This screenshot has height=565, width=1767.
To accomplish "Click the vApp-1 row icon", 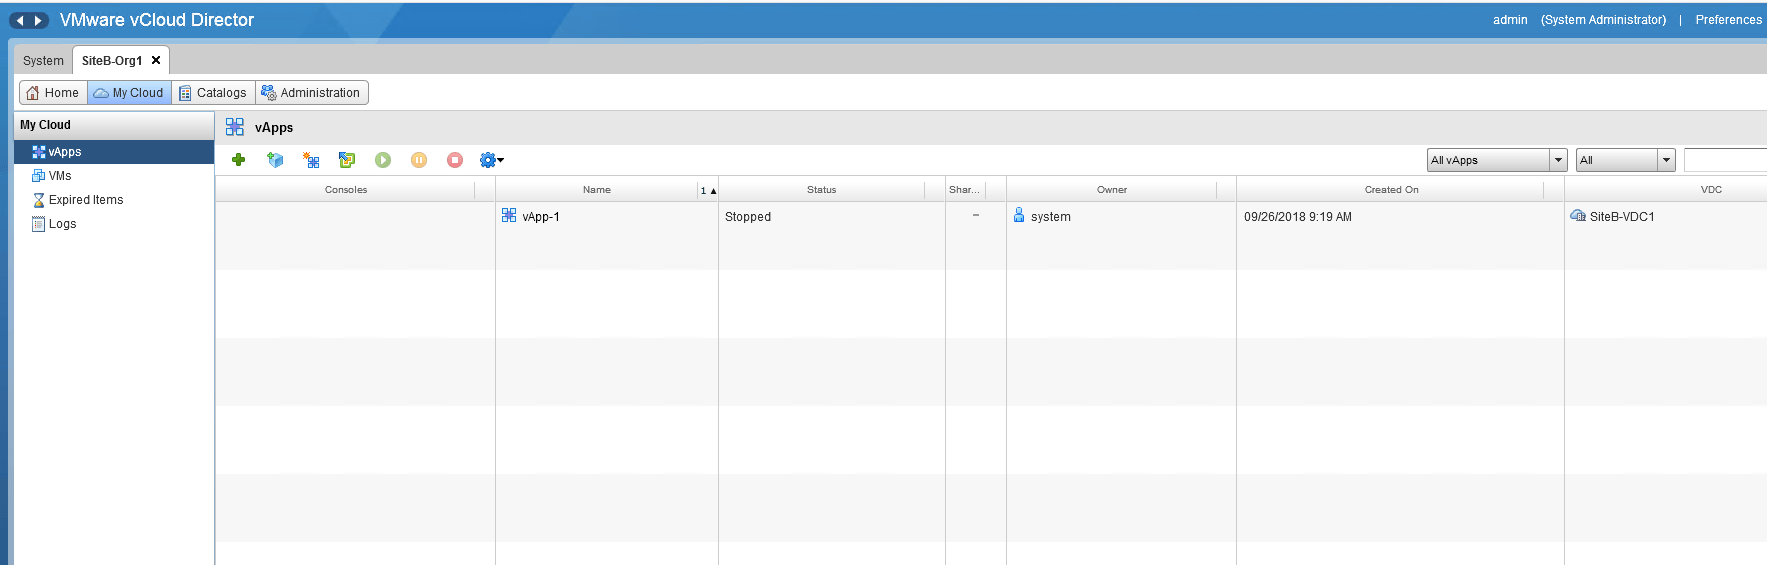I will click(x=509, y=215).
